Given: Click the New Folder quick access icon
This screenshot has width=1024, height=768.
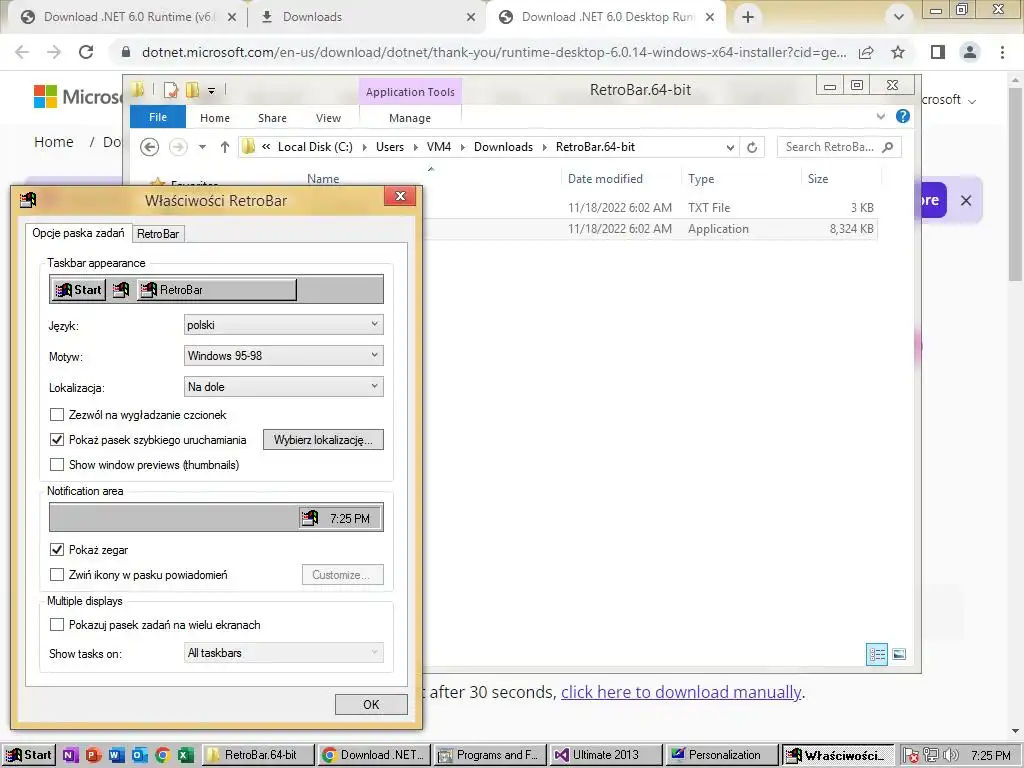Looking at the screenshot, I should pyautogui.click(x=193, y=90).
